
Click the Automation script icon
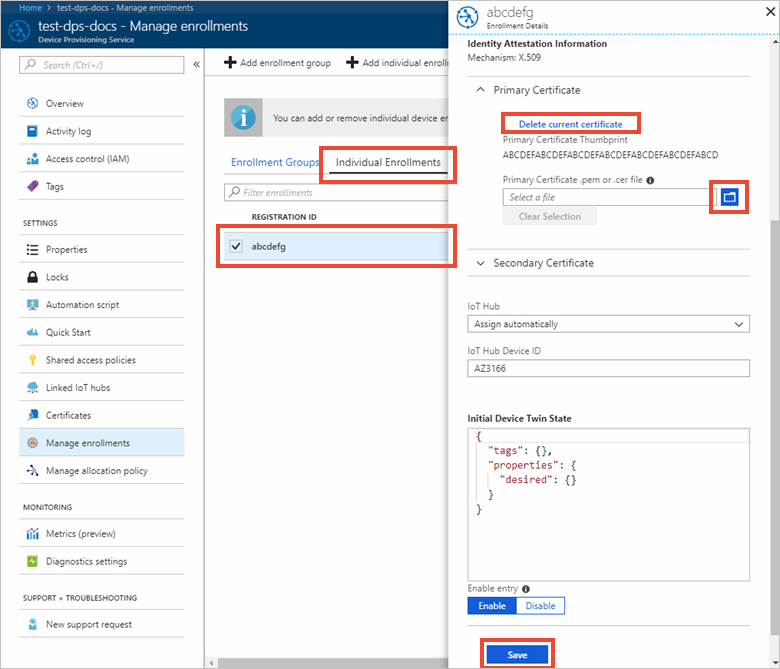[32, 304]
